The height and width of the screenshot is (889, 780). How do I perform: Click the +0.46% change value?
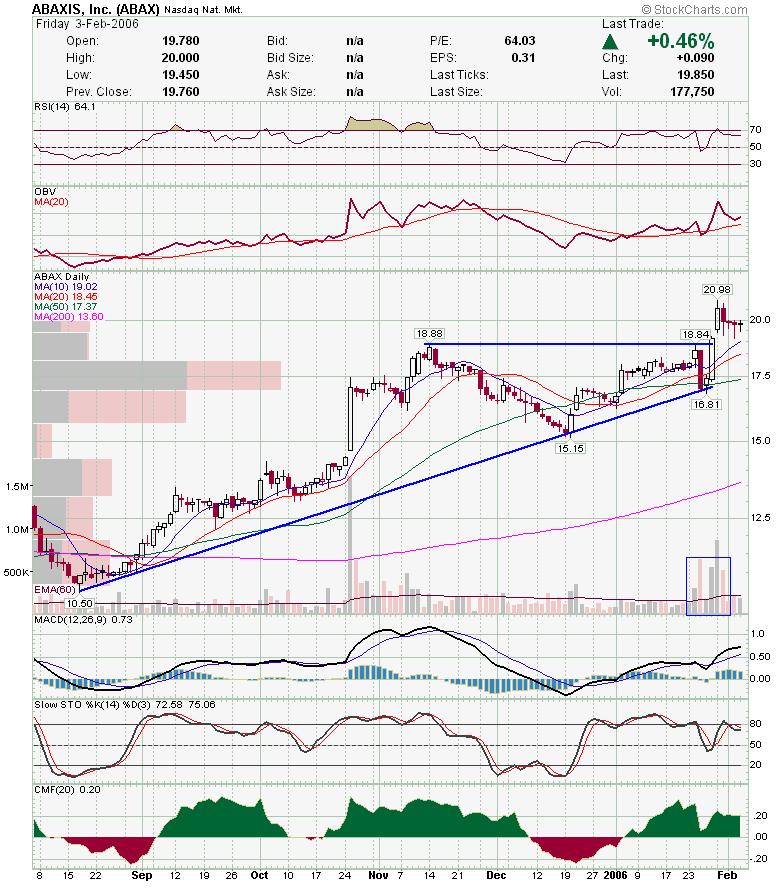(680, 41)
